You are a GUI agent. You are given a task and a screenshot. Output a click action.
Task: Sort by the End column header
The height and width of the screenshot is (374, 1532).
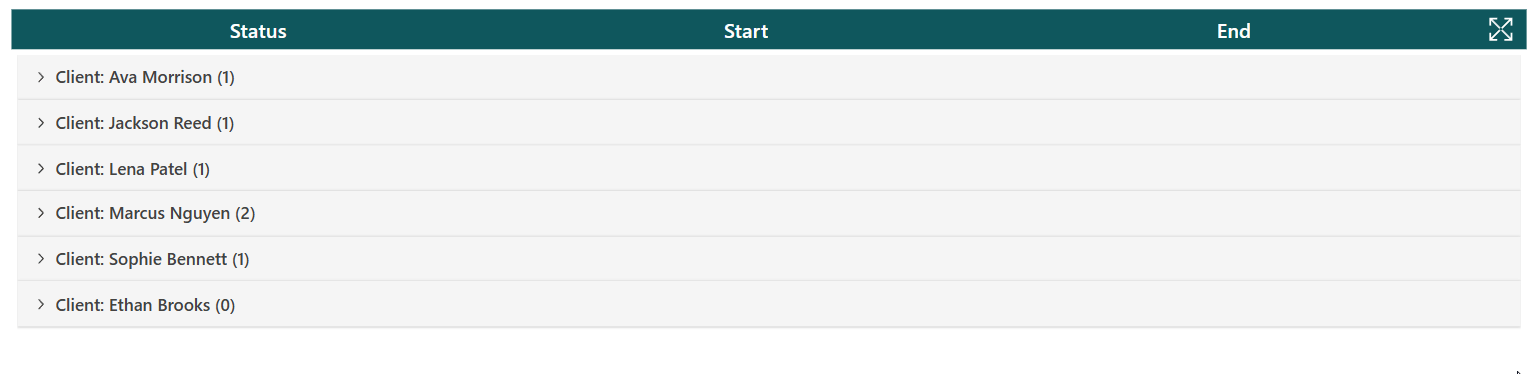1233,31
